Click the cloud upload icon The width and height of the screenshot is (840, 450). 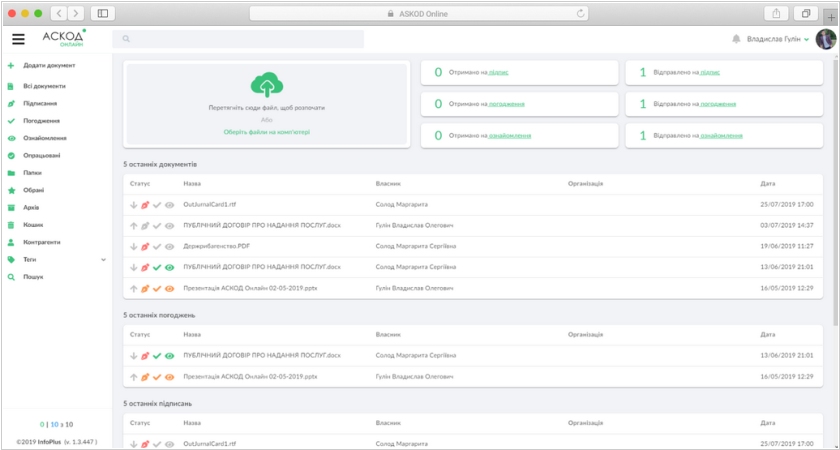coord(266,84)
